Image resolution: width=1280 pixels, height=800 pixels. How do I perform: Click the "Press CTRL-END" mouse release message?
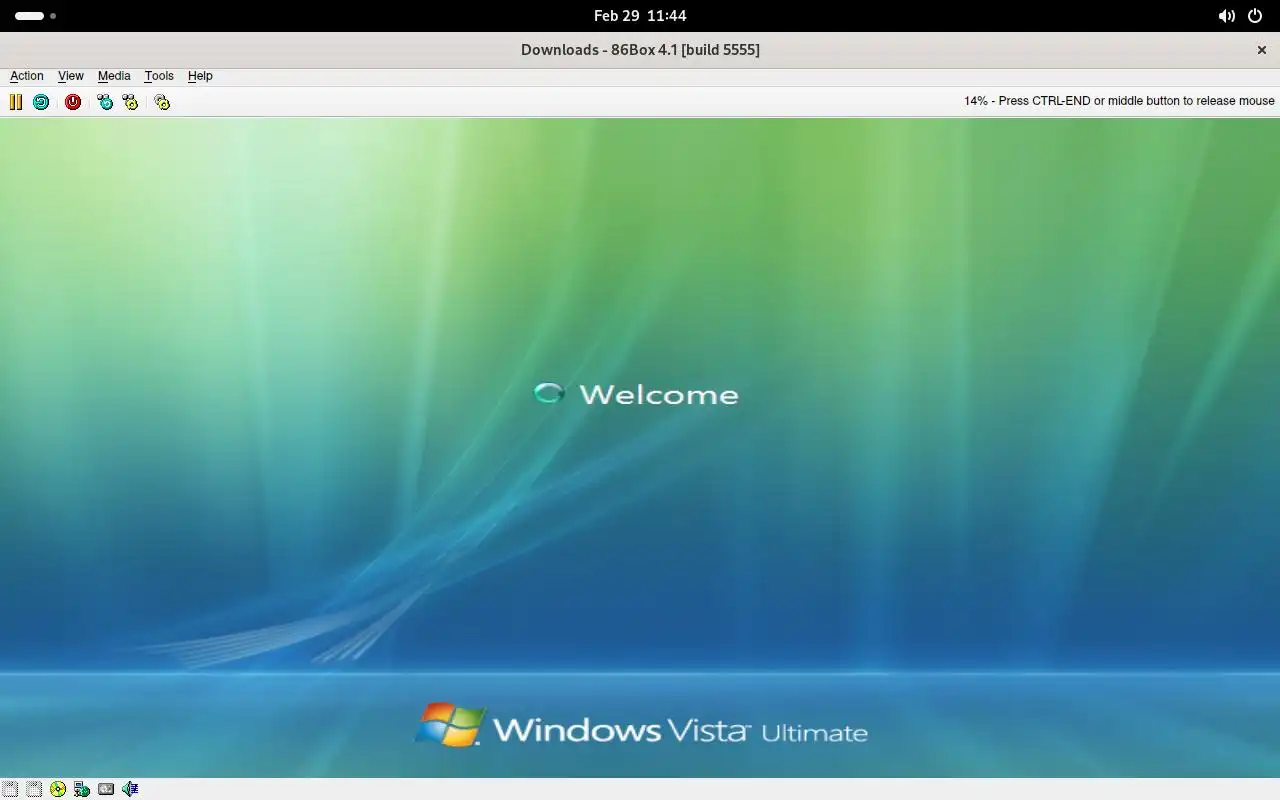(1135, 101)
